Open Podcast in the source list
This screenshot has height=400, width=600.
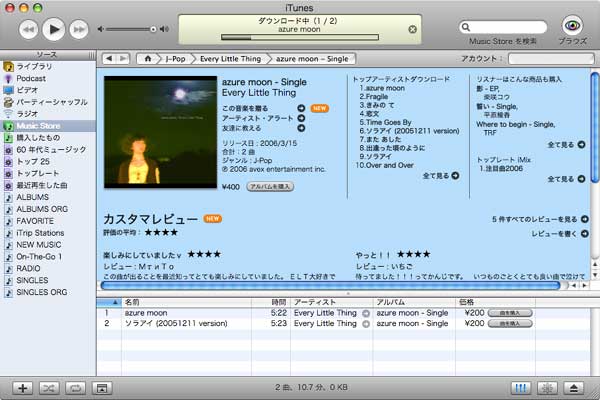(48, 78)
